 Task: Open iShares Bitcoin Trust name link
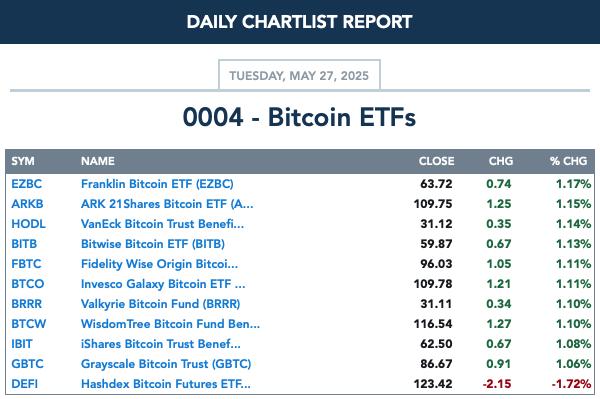click(161, 344)
